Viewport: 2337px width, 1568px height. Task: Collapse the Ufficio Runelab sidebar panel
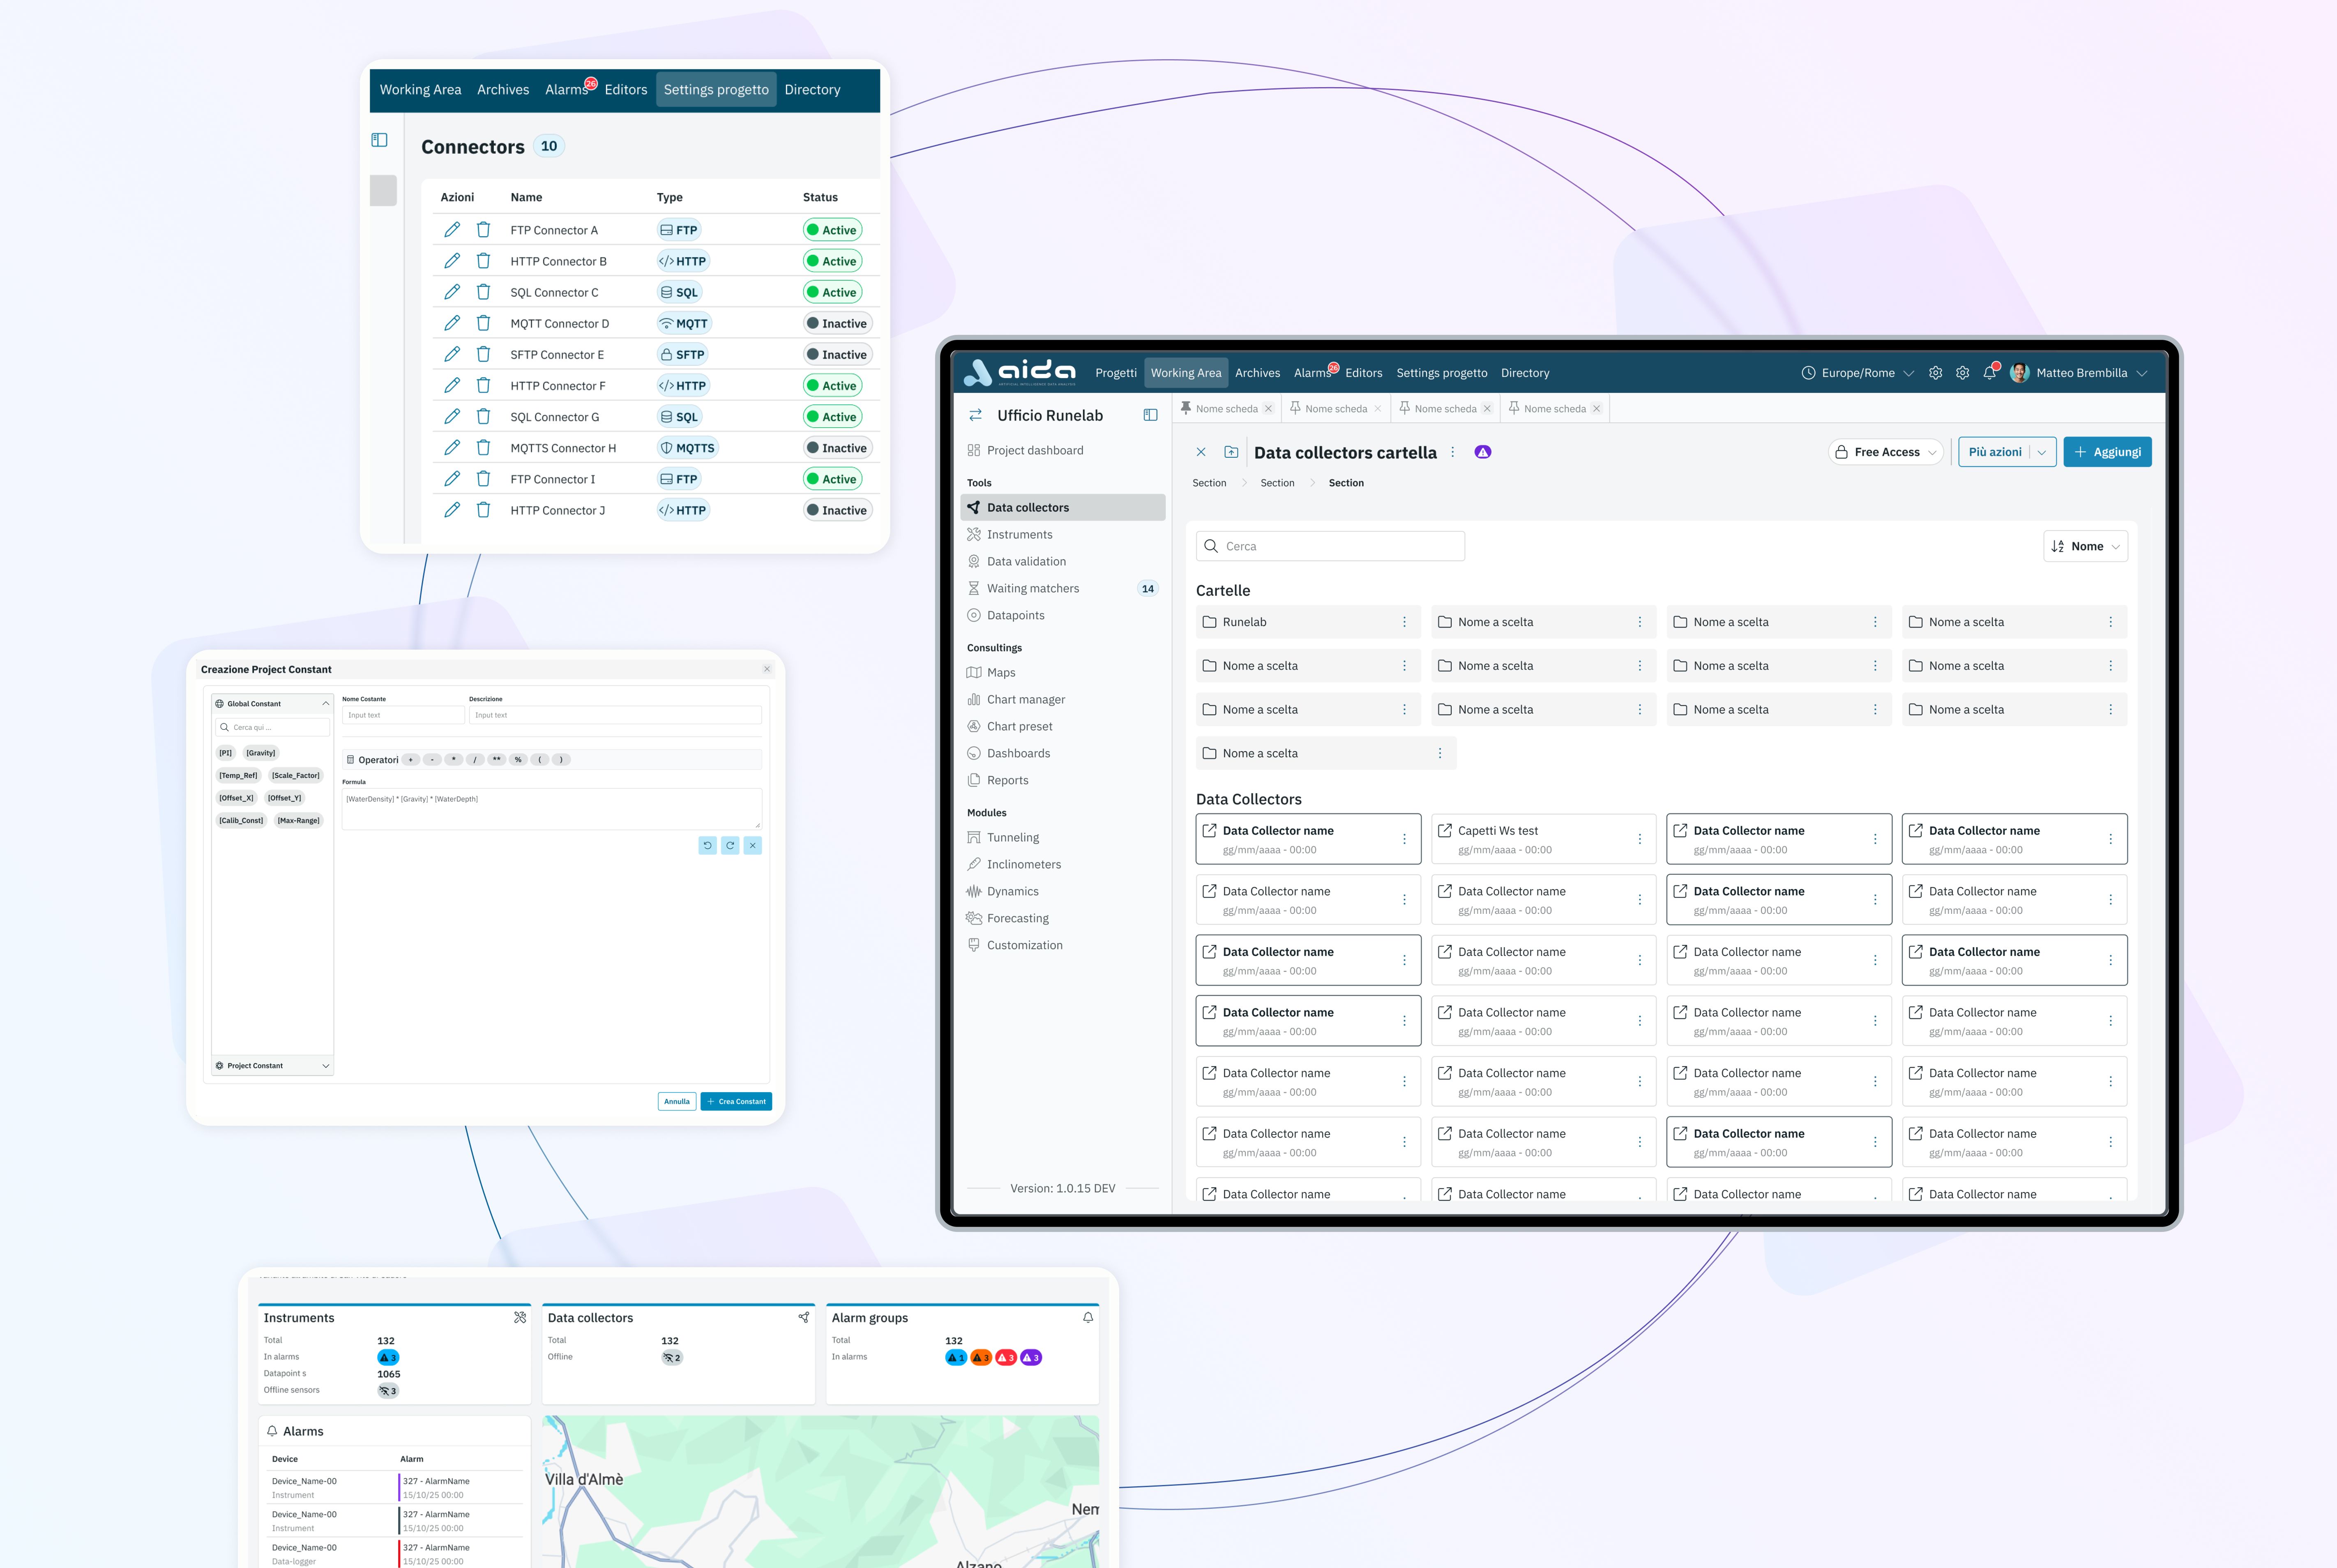coord(1150,415)
